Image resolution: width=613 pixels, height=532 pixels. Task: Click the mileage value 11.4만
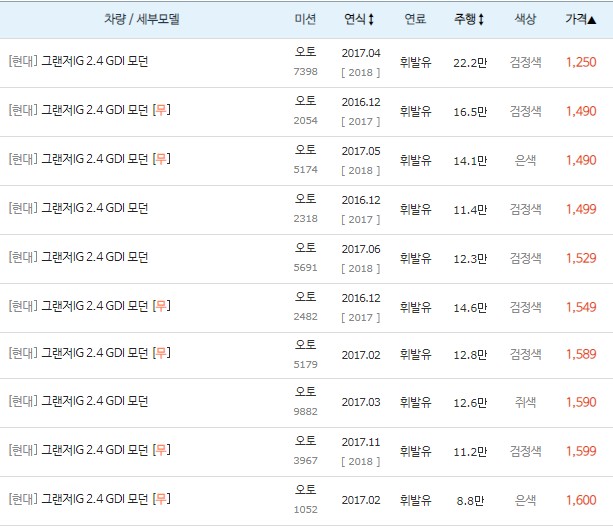click(470, 210)
